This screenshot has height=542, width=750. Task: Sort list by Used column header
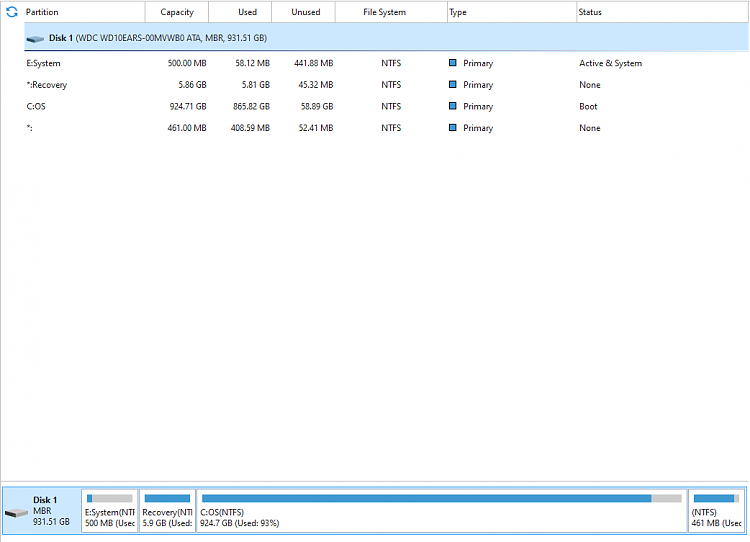(x=248, y=12)
